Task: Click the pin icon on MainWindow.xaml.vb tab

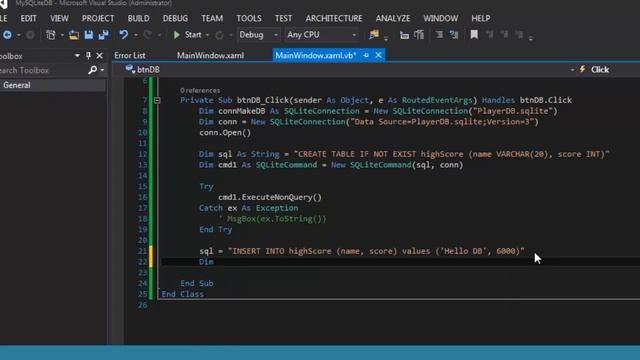Action: (366, 55)
